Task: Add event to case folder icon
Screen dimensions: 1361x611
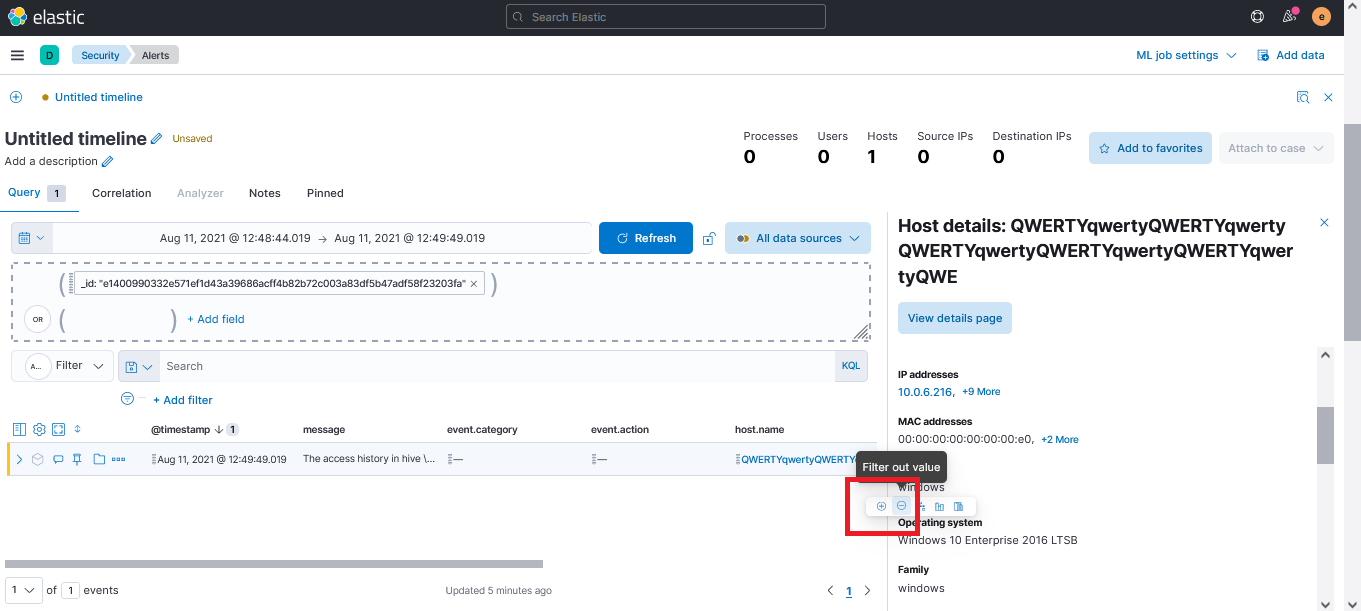Action: 99,459
